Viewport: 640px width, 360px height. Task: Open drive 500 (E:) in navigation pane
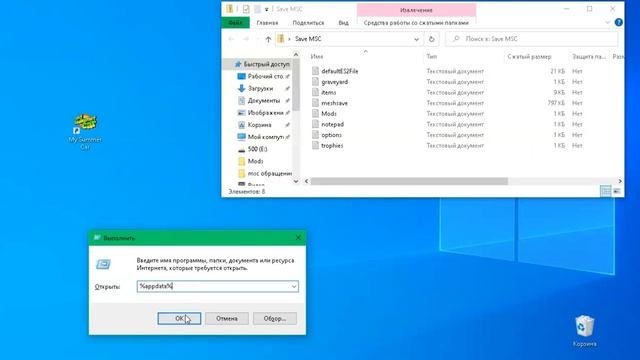[257, 149]
